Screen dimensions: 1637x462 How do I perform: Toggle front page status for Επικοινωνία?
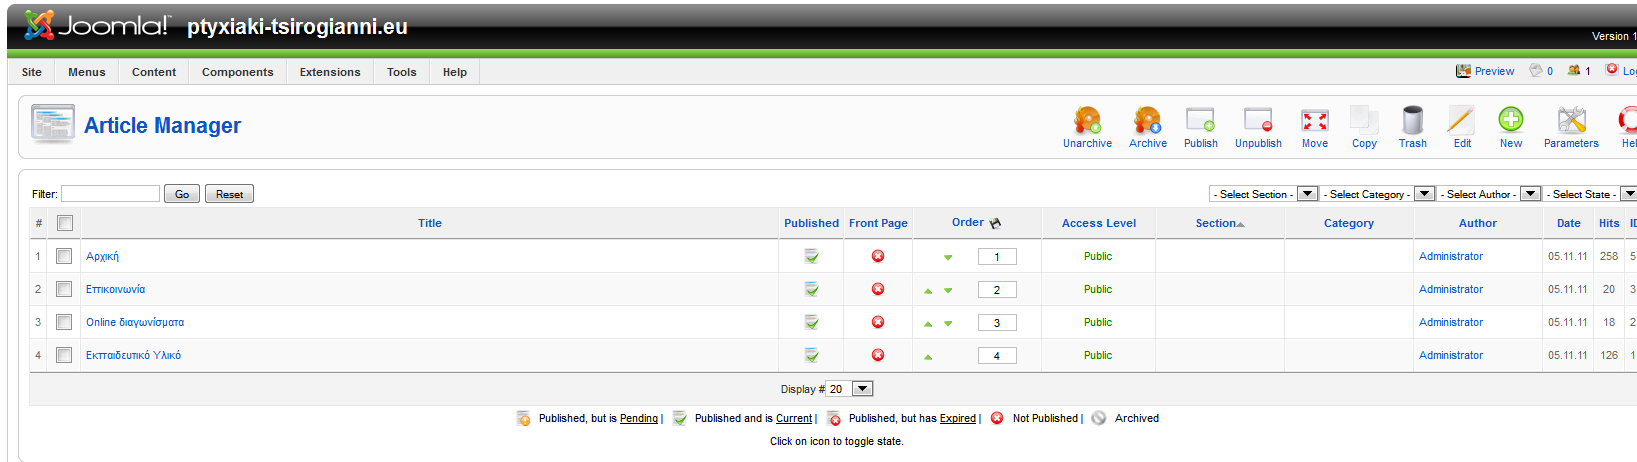point(878,289)
